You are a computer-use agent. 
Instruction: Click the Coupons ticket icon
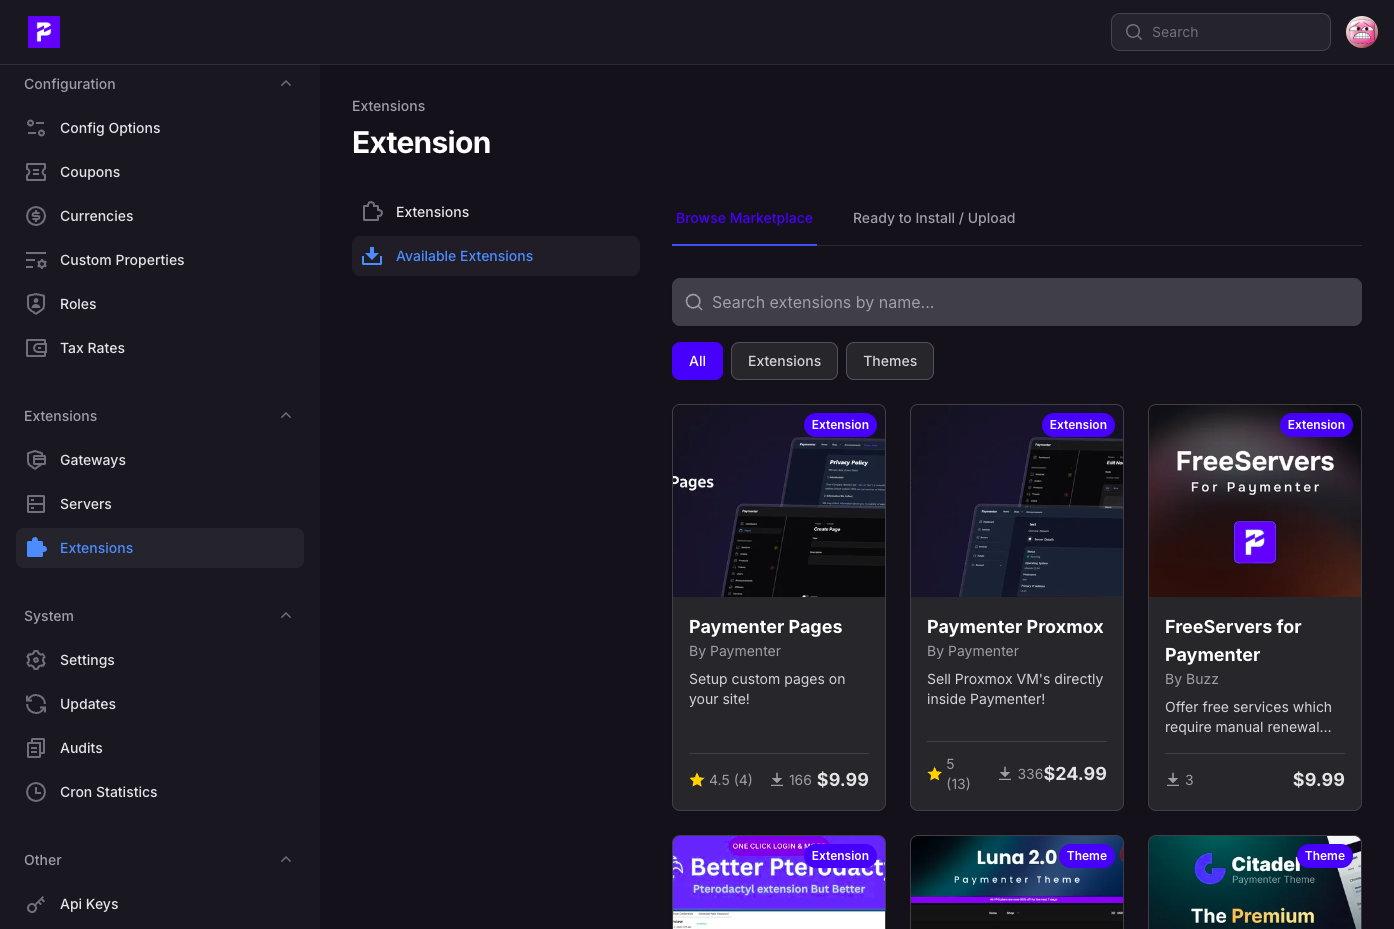click(x=36, y=172)
